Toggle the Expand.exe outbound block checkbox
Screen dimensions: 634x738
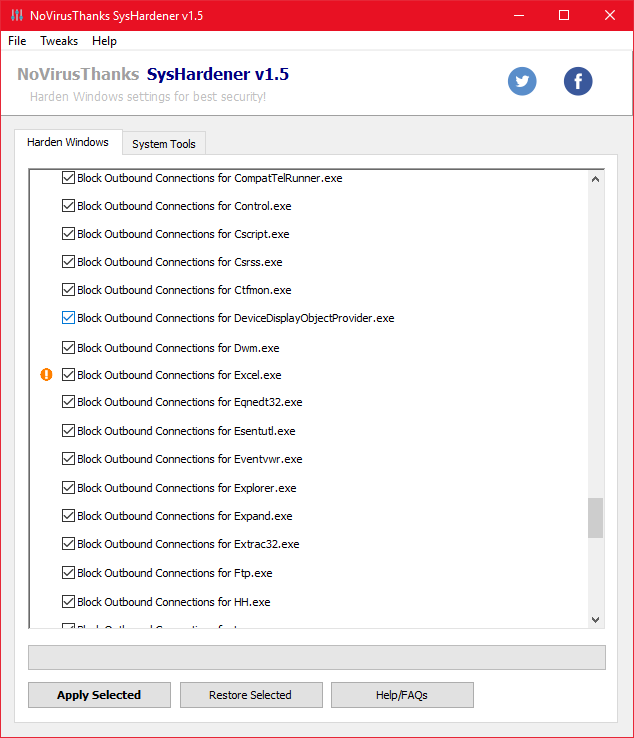tap(68, 516)
